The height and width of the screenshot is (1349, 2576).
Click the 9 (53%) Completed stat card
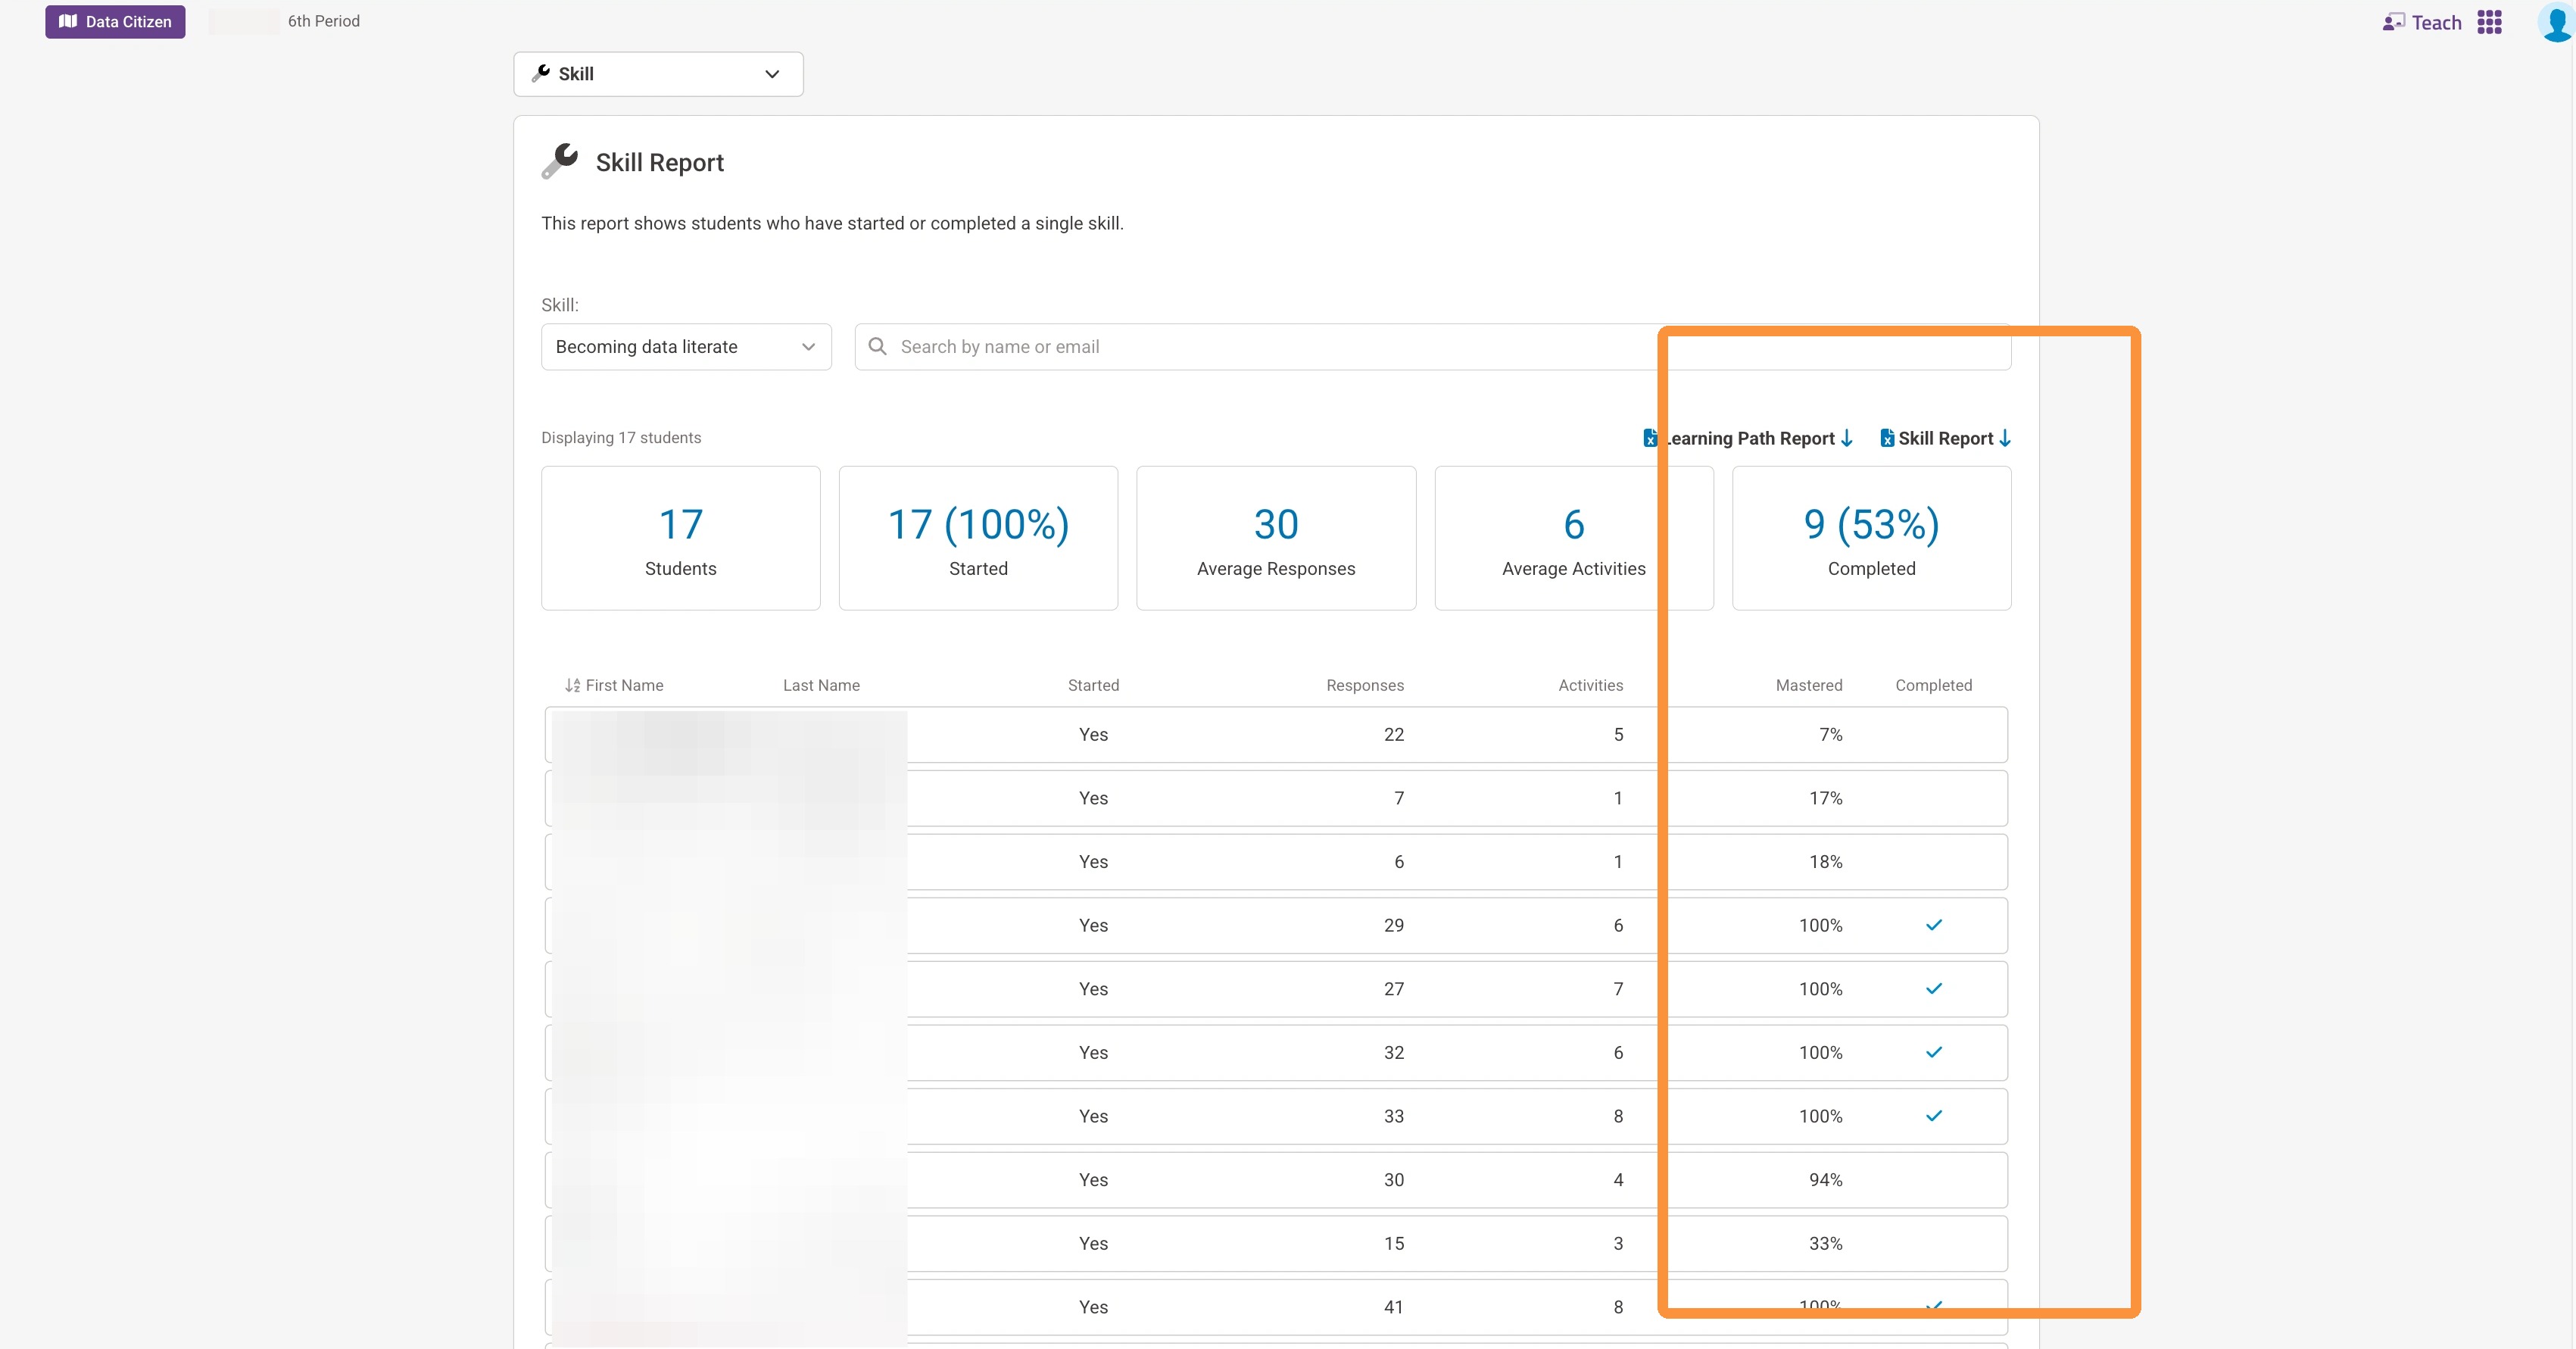tap(1871, 538)
